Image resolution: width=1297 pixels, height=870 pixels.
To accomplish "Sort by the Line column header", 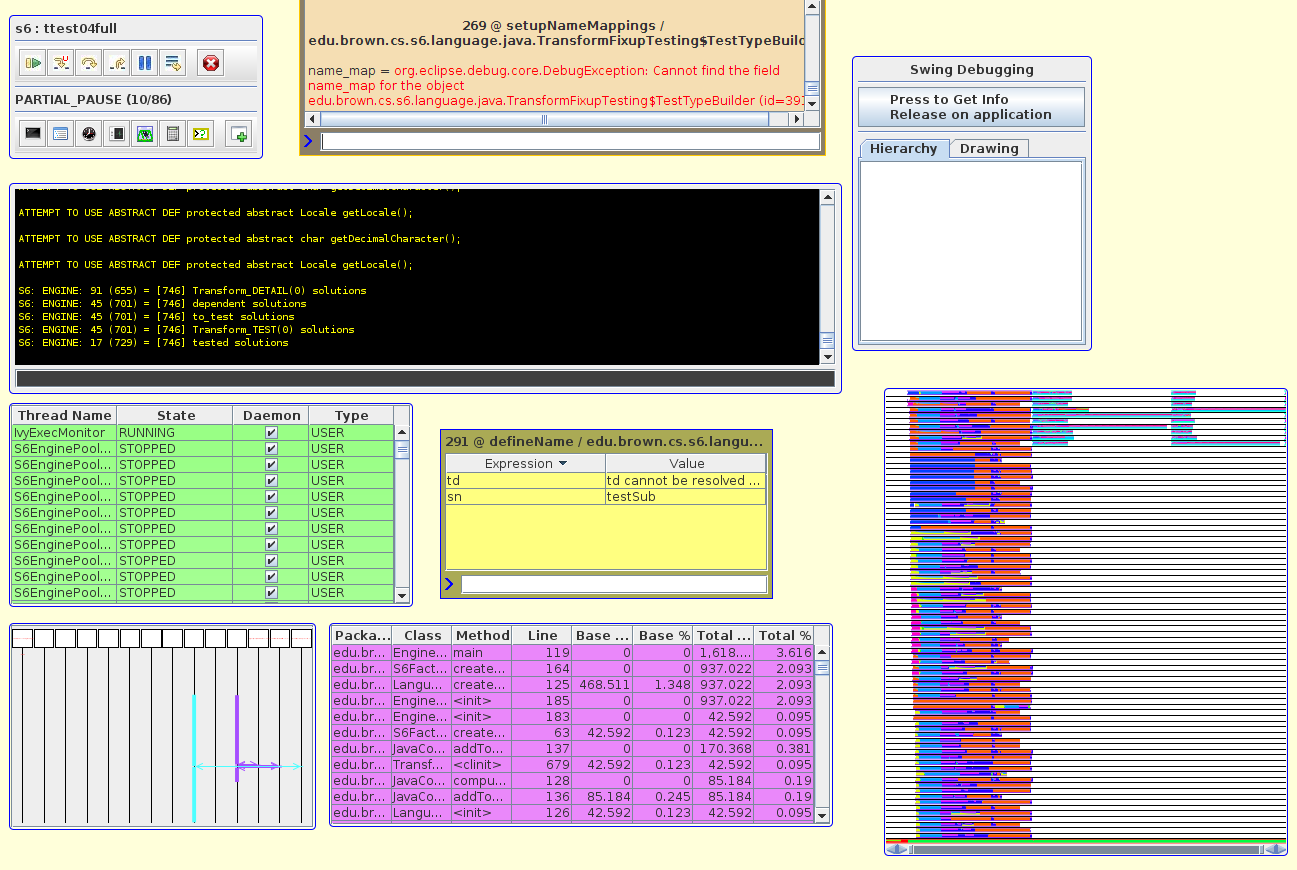I will click(542, 635).
